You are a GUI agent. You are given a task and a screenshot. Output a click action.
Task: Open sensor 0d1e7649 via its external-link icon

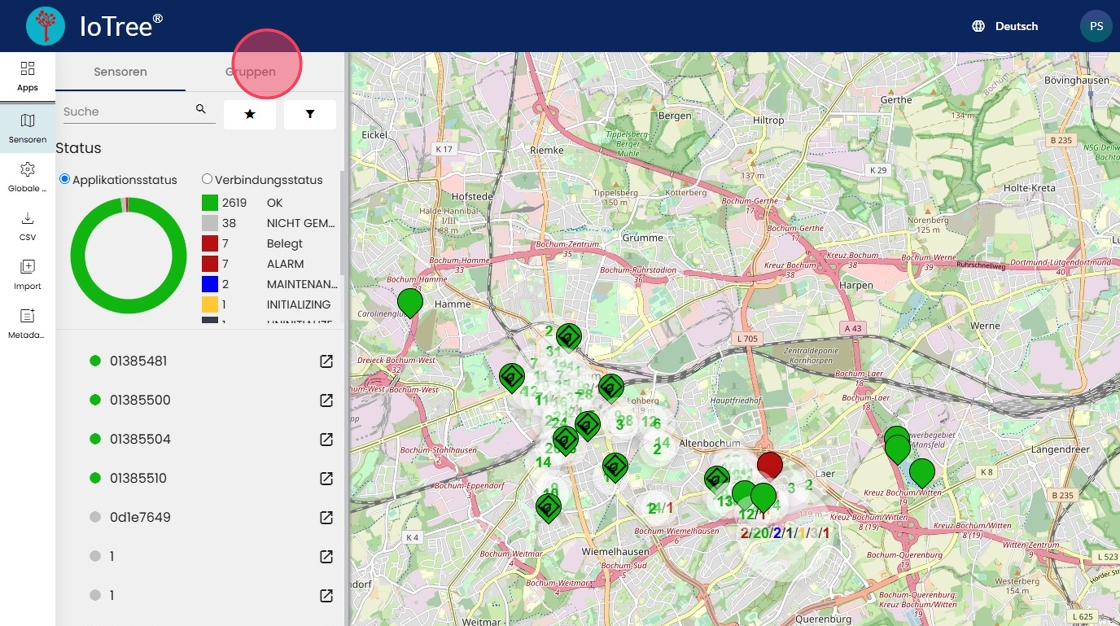coord(326,517)
